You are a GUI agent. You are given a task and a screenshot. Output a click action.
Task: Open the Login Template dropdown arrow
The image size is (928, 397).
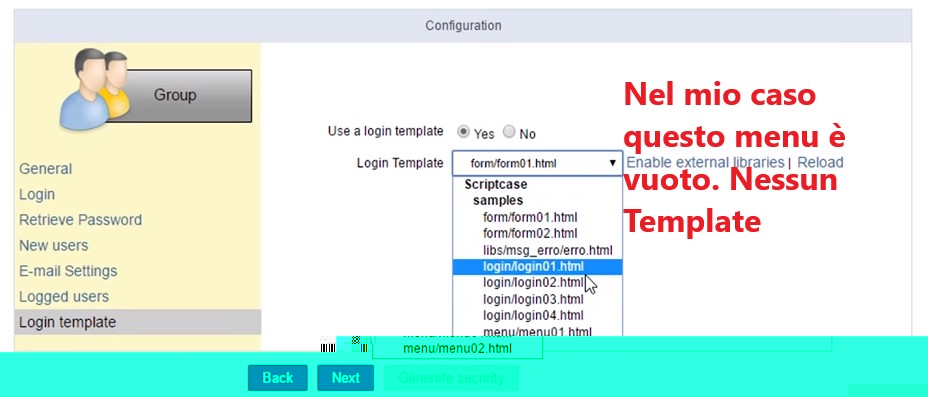(x=613, y=163)
